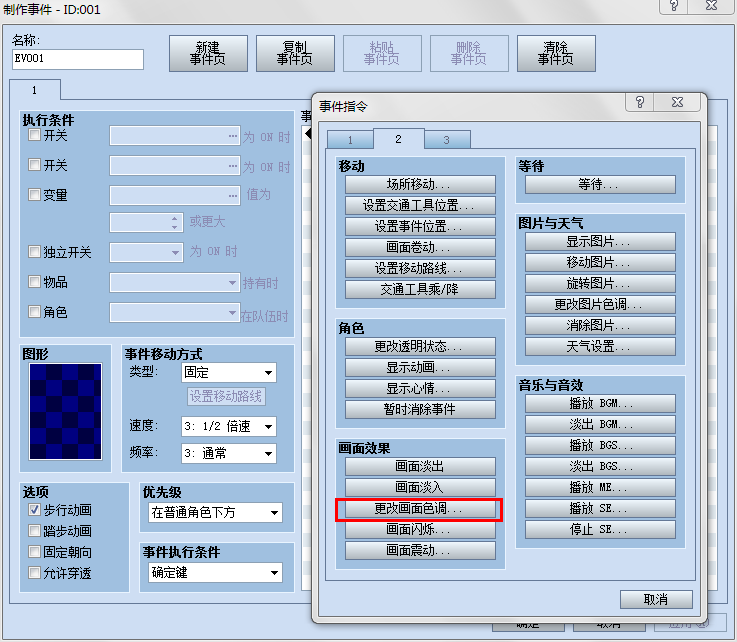Click the 画面闪烁 command
This screenshot has width=737, height=642.
[x=420, y=530]
